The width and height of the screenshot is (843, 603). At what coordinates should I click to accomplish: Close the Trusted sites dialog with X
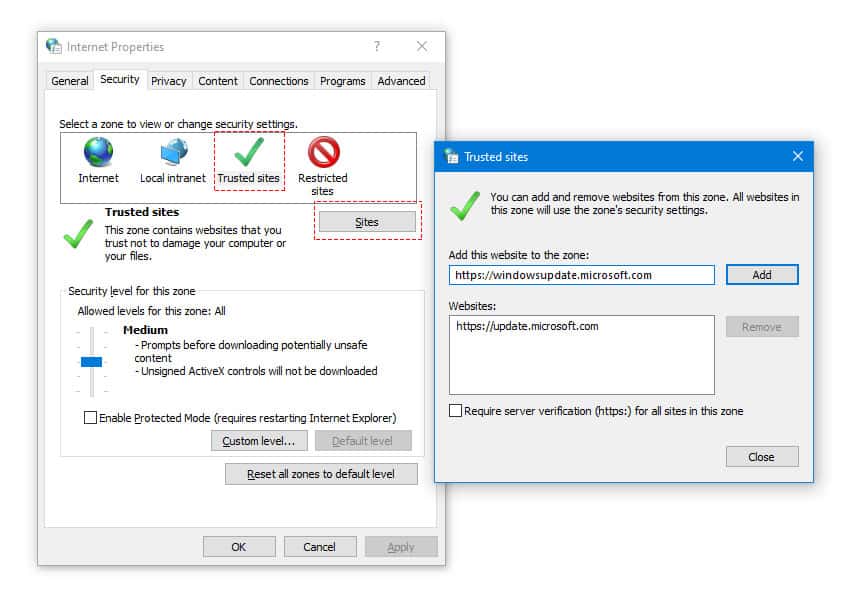pyautogui.click(x=798, y=156)
